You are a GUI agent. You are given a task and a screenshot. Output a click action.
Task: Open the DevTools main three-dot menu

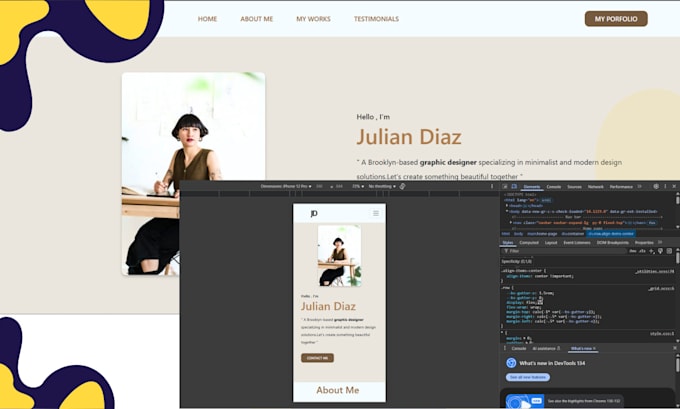(665, 187)
